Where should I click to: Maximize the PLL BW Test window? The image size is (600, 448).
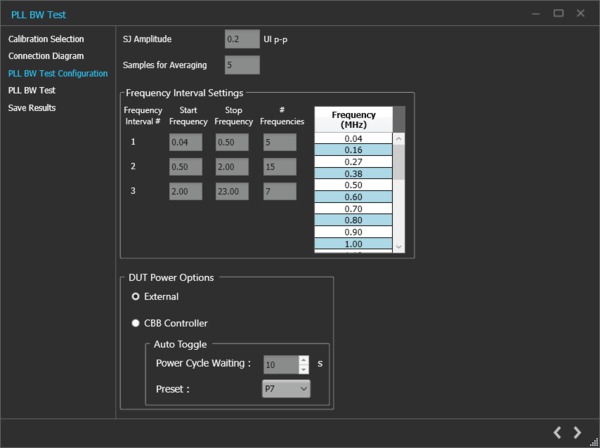point(558,13)
